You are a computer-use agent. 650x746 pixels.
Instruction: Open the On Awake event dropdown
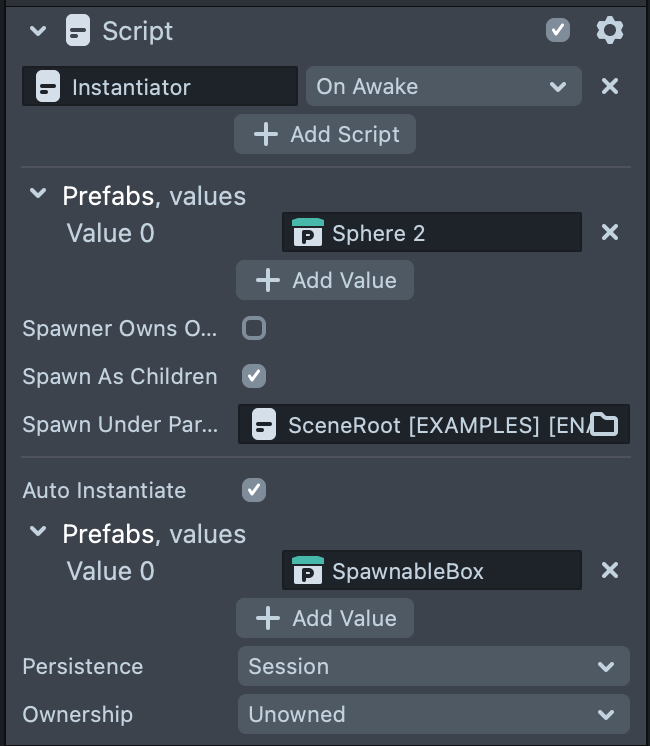click(x=443, y=87)
